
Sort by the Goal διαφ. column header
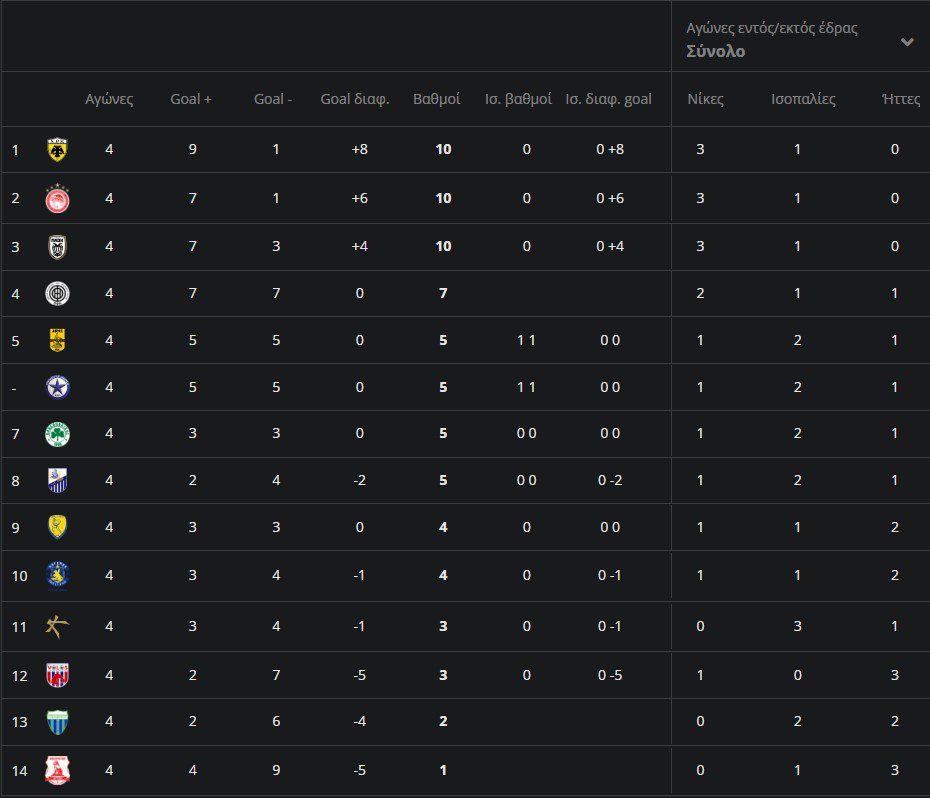(354, 99)
